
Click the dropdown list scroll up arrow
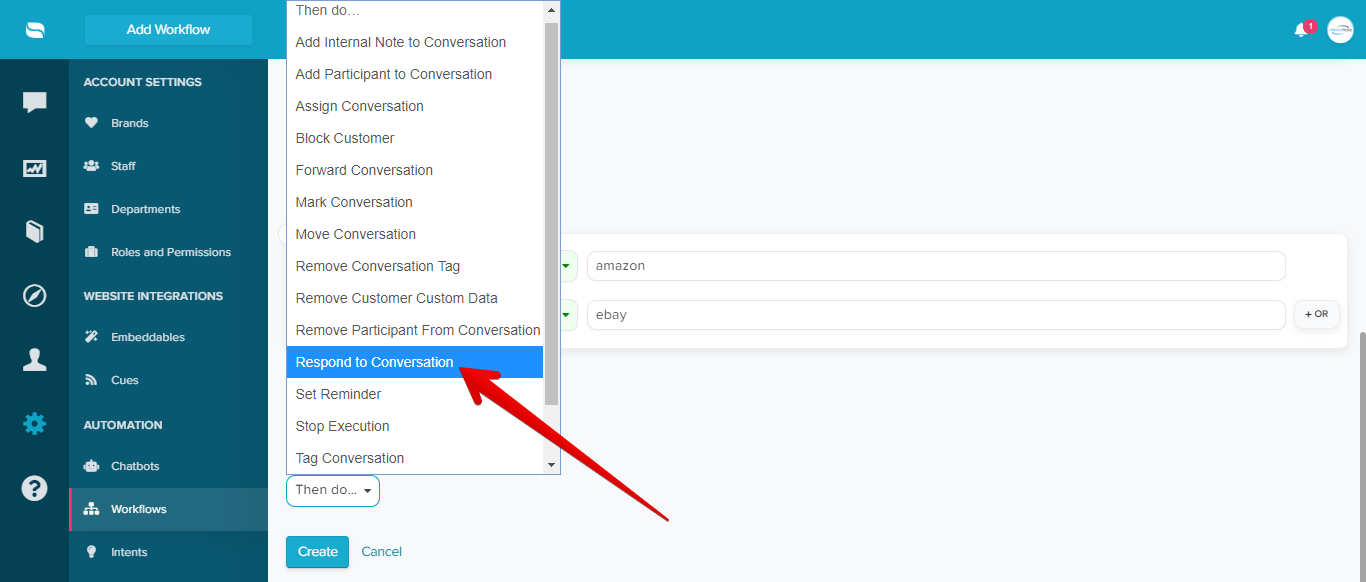click(551, 10)
